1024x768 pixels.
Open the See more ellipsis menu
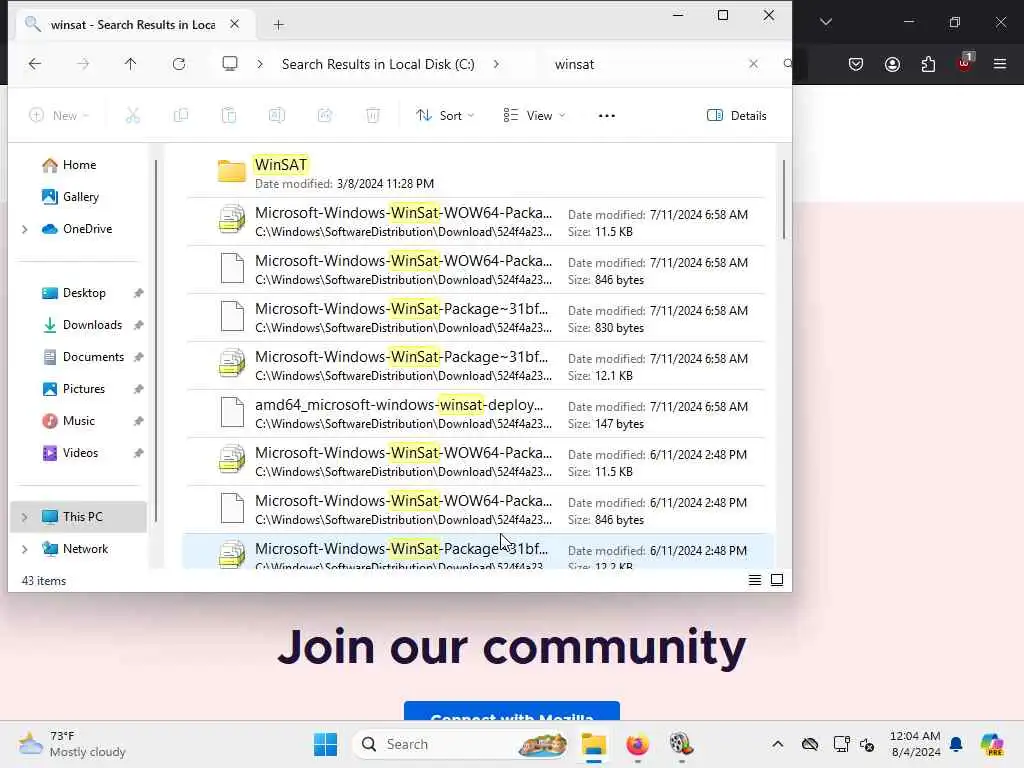tap(607, 116)
